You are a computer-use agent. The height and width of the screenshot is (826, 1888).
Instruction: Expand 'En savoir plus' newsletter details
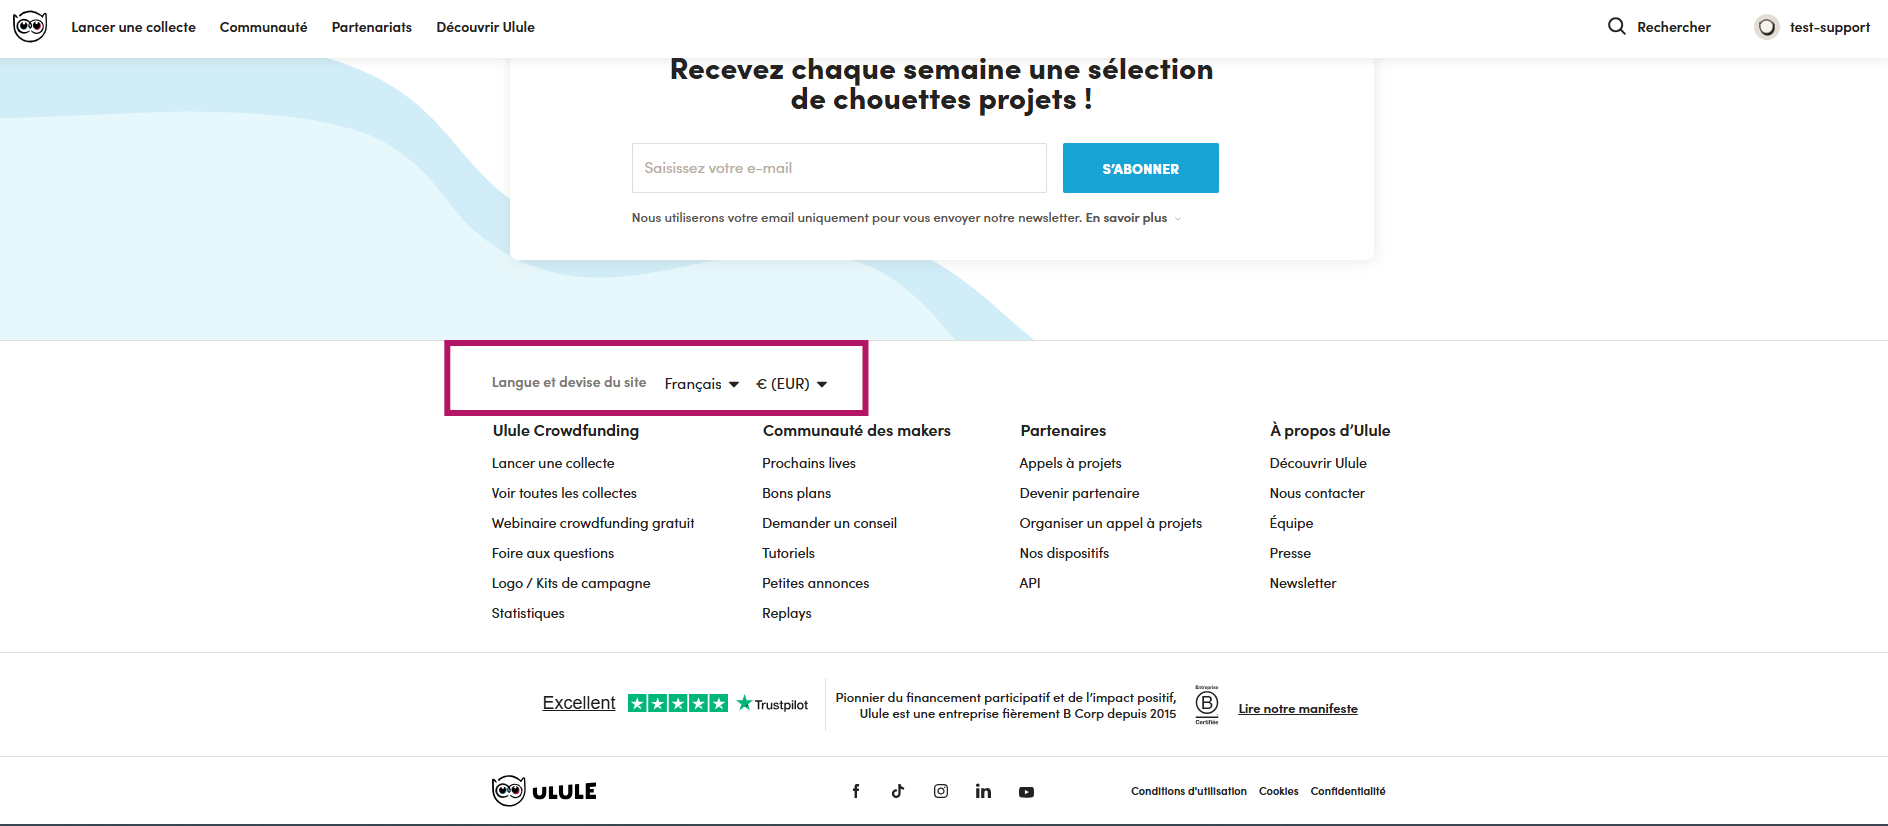tap(1133, 218)
